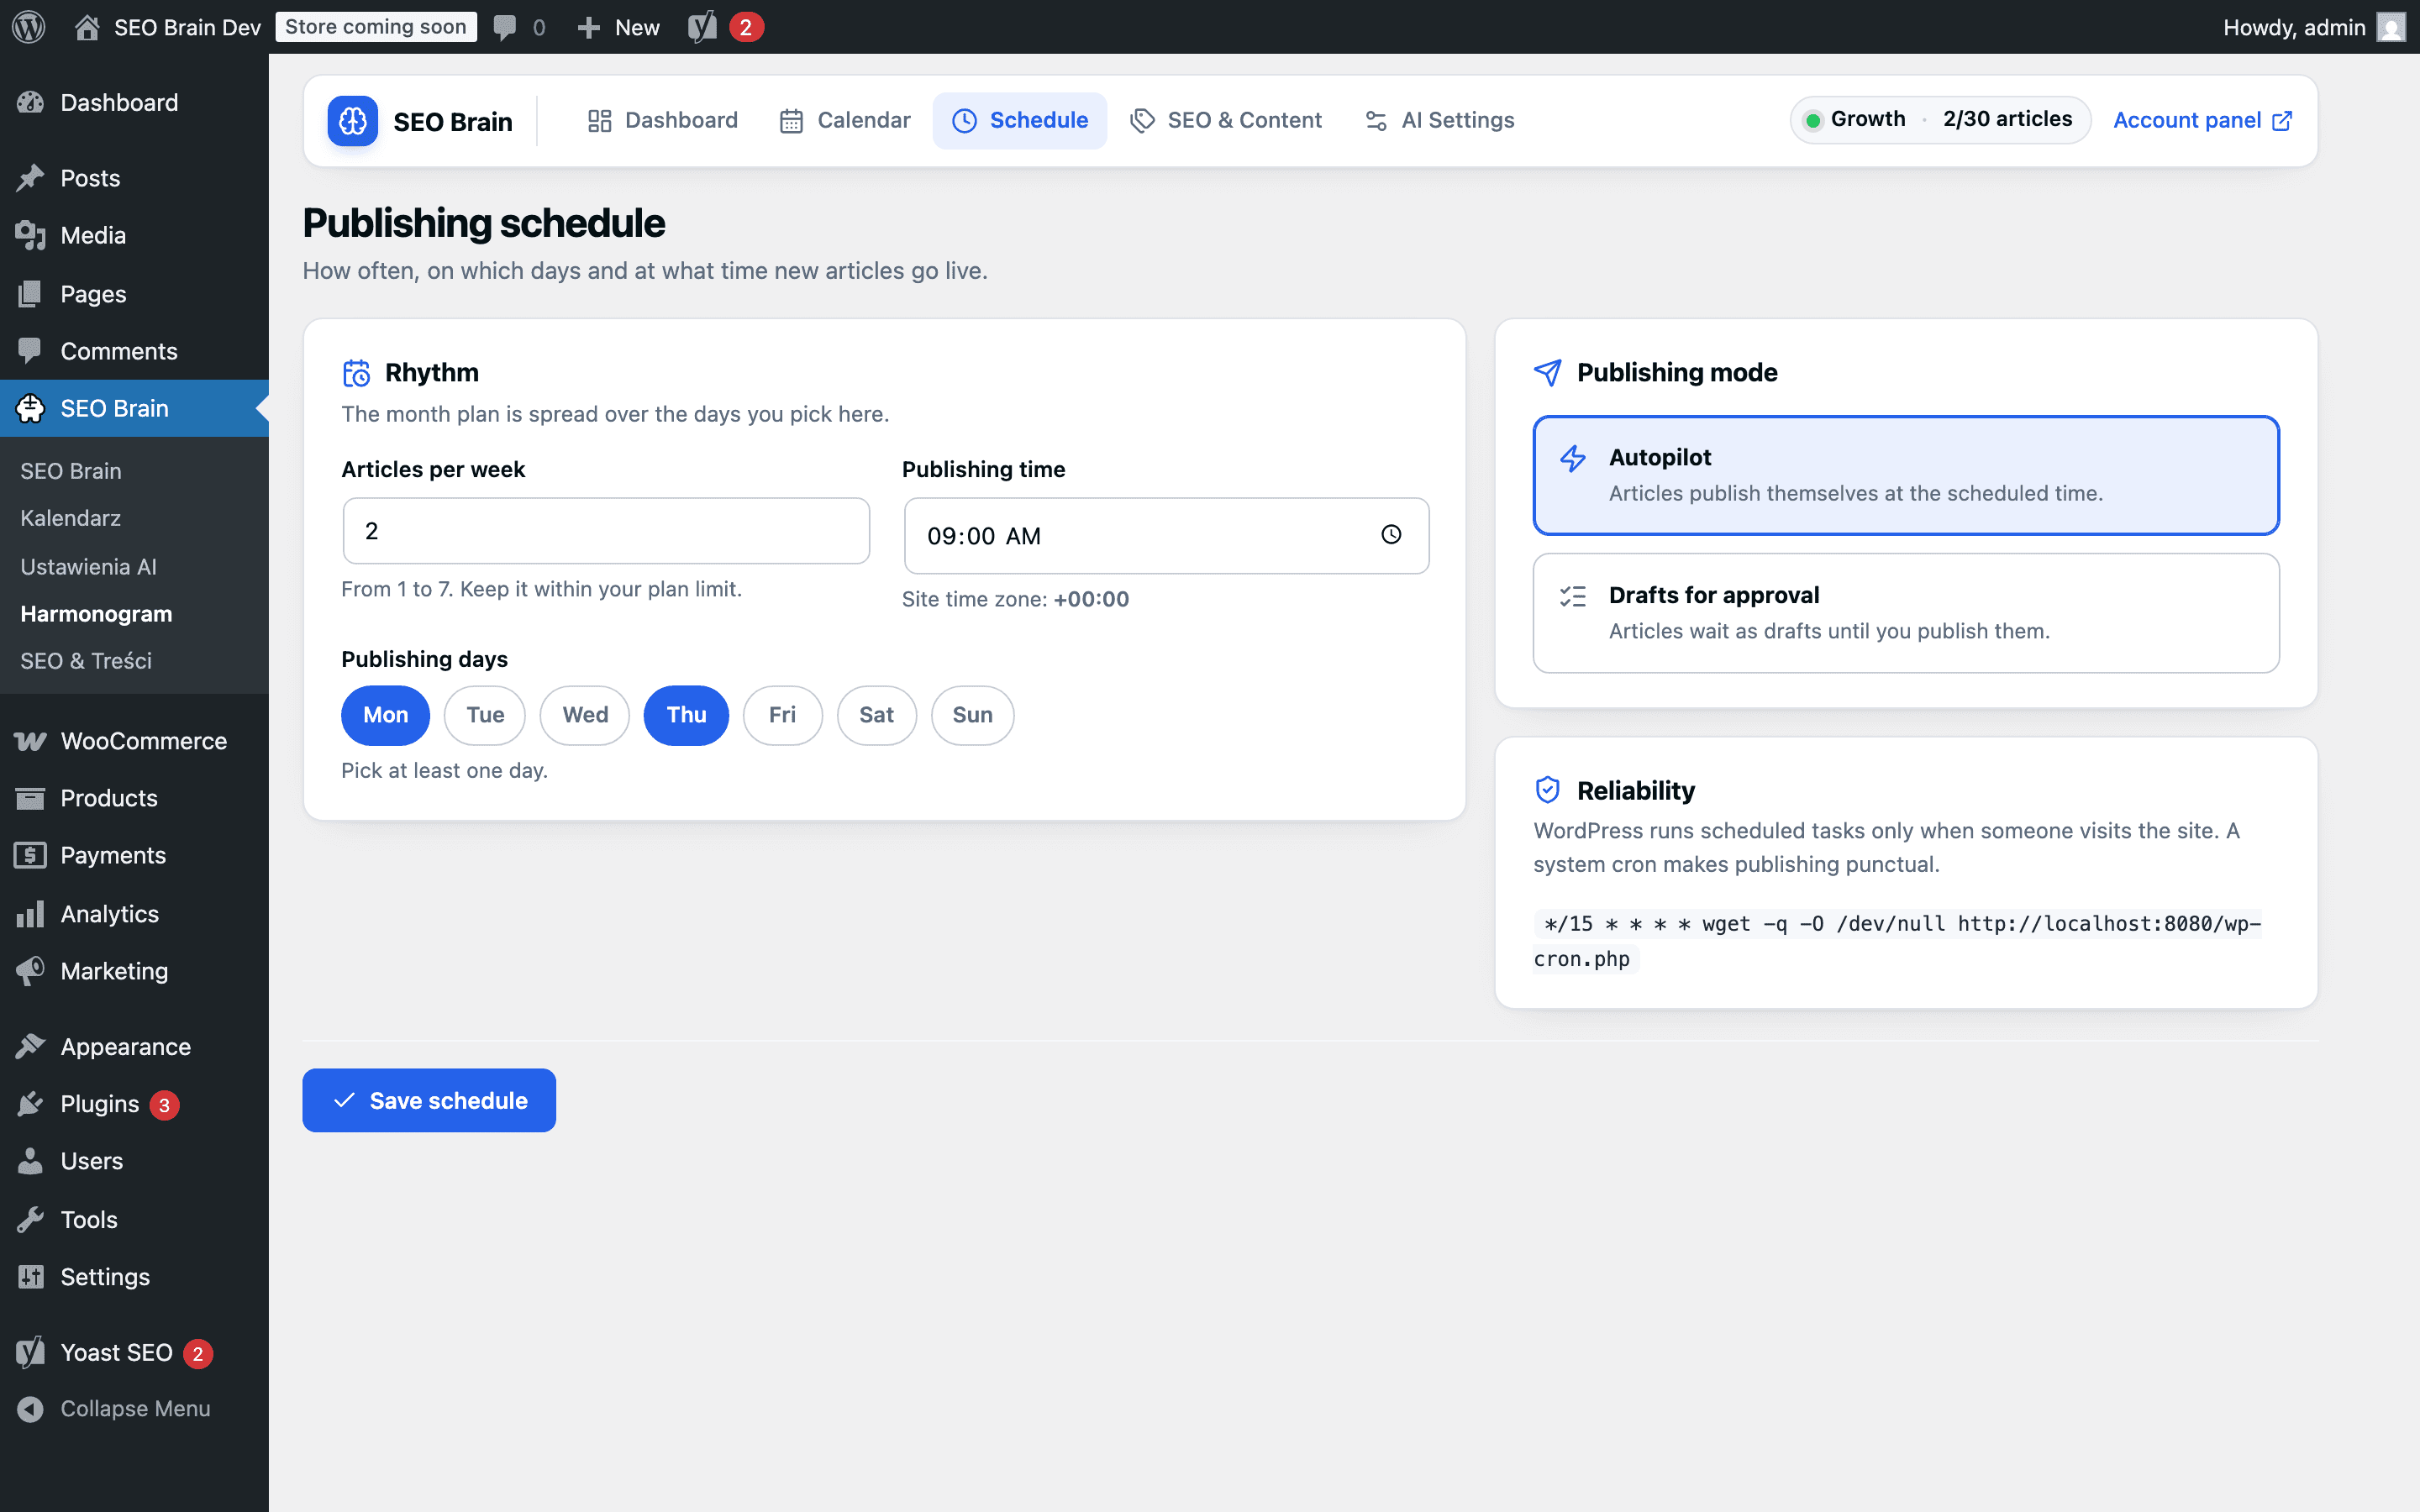Click the Tools wrench icon
The image size is (2420, 1512).
tap(30, 1219)
